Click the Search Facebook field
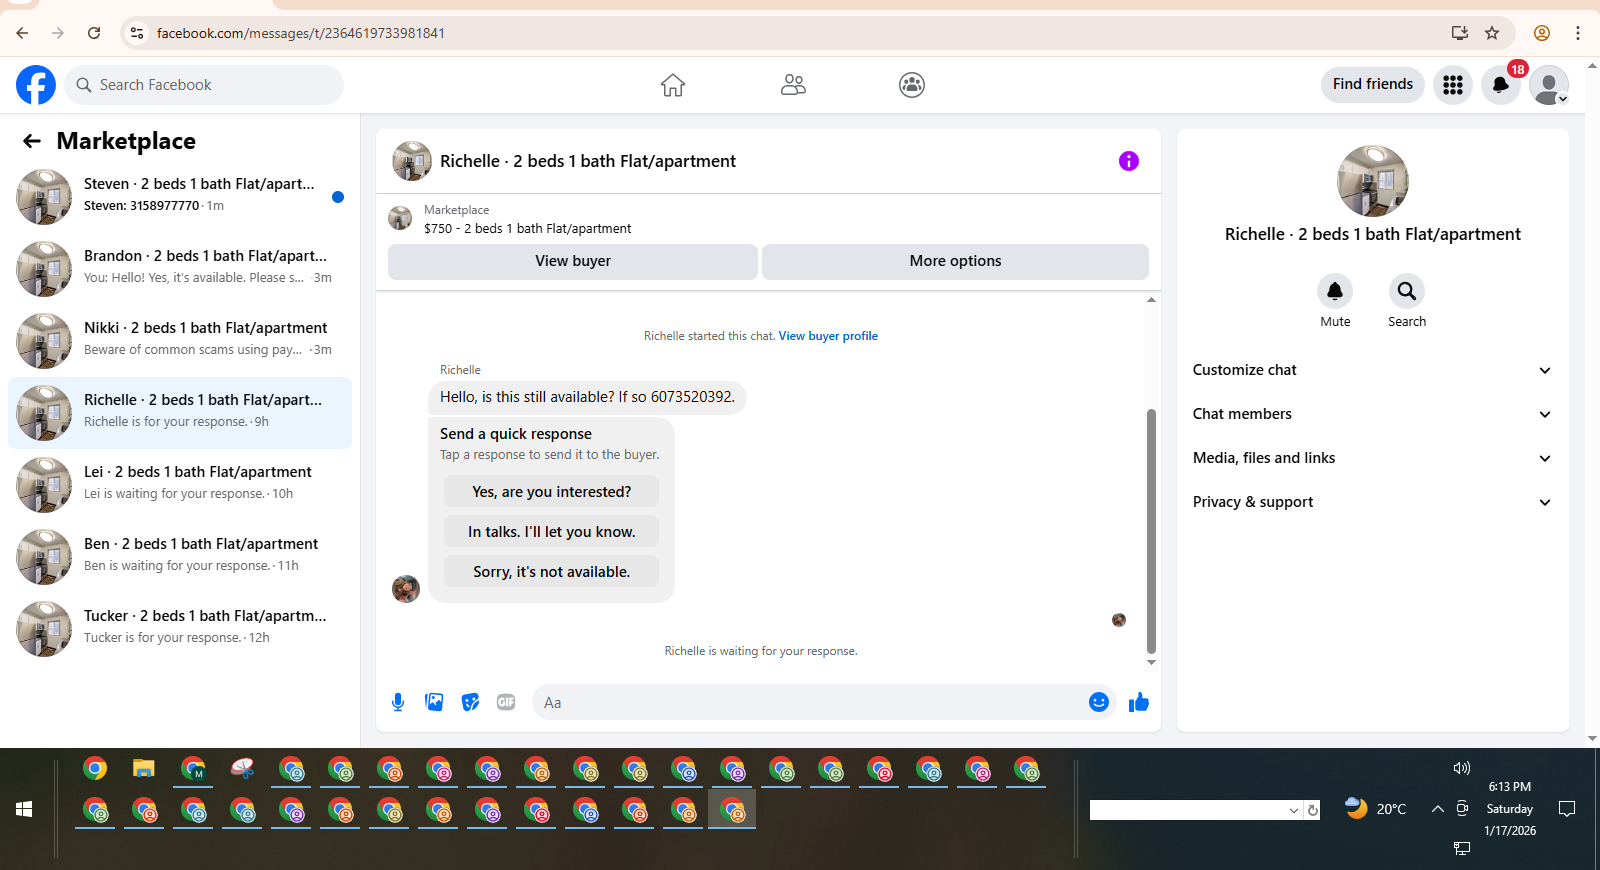This screenshot has width=1600, height=870. click(x=204, y=85)
